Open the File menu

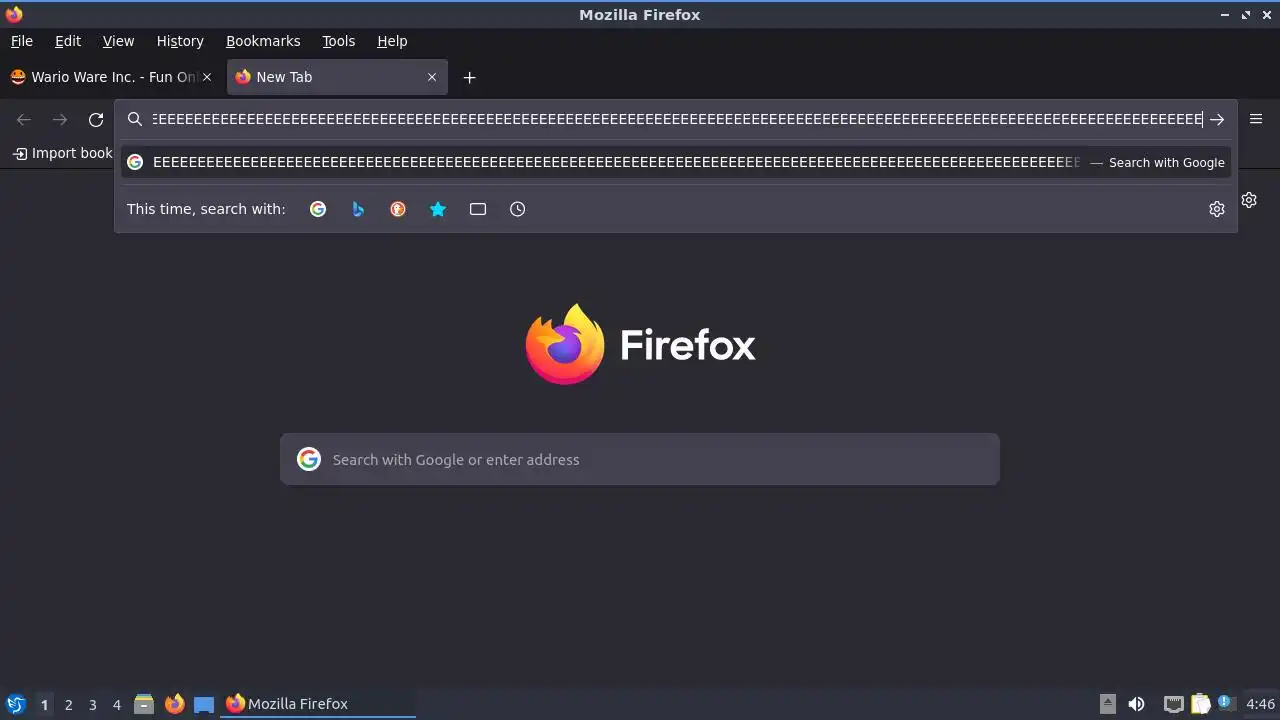click(22, 41)
